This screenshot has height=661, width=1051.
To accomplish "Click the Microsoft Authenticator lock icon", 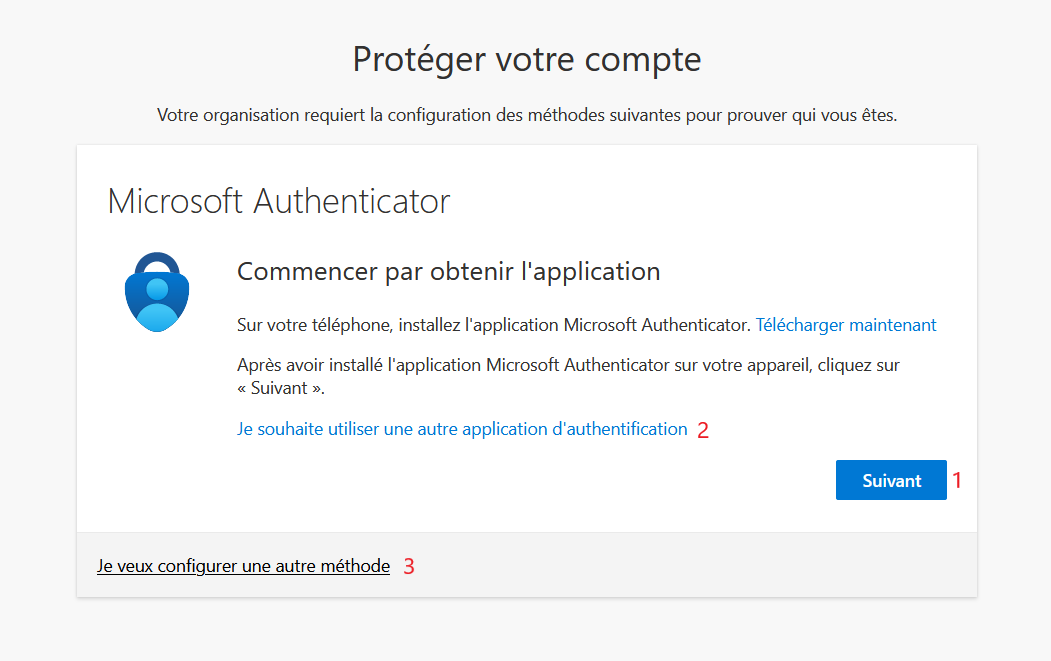I will [x=157, y=292].
